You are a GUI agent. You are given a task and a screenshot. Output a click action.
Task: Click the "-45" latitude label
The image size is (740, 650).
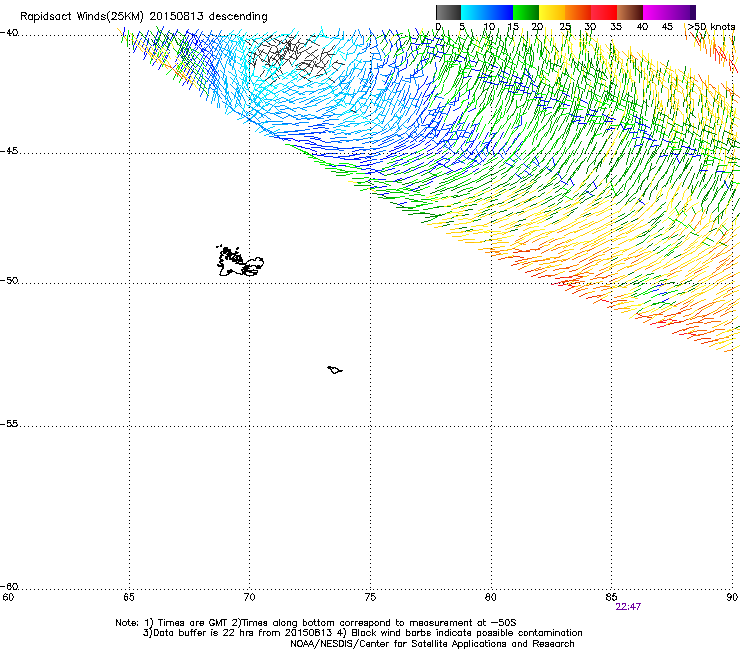pos(9,151)
